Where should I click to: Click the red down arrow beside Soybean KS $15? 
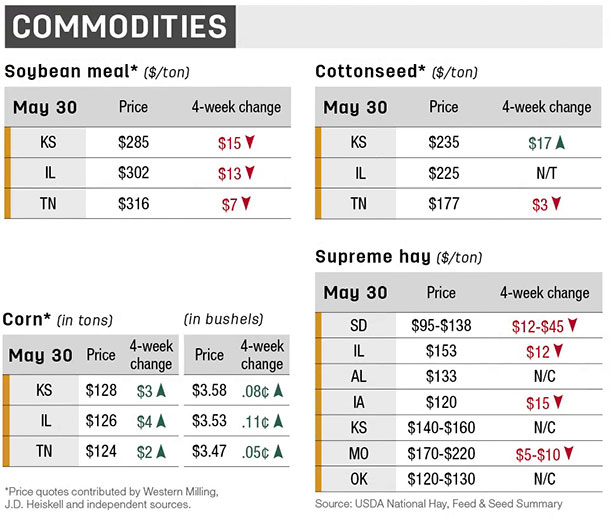pos(250,142)
